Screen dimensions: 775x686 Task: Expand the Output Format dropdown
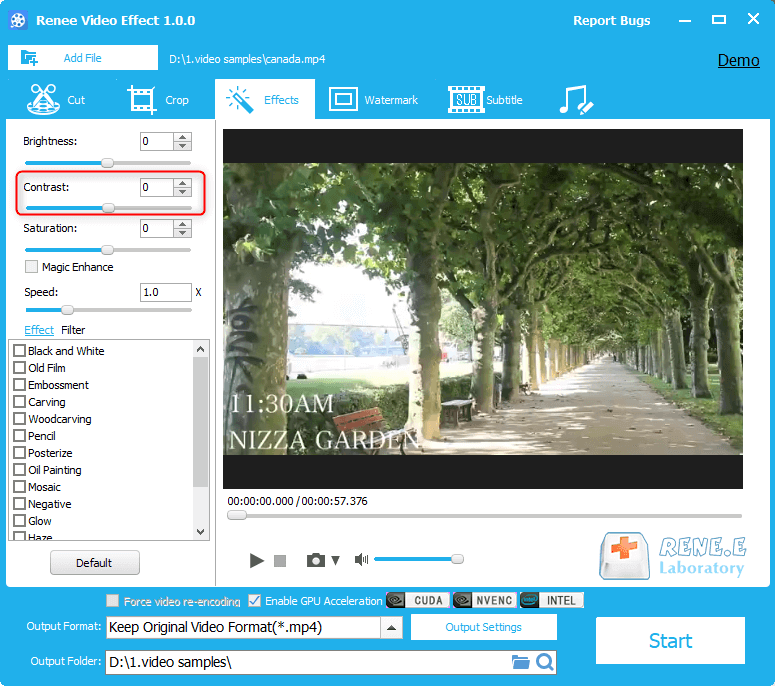(x=392, y=628)
